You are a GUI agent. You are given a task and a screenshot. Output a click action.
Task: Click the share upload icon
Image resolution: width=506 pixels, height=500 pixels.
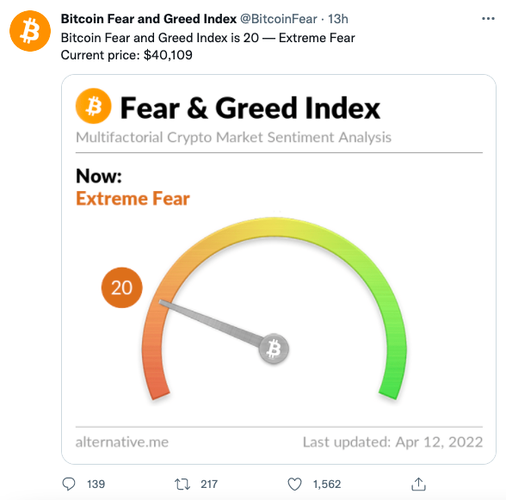click(x=419, y=484)
